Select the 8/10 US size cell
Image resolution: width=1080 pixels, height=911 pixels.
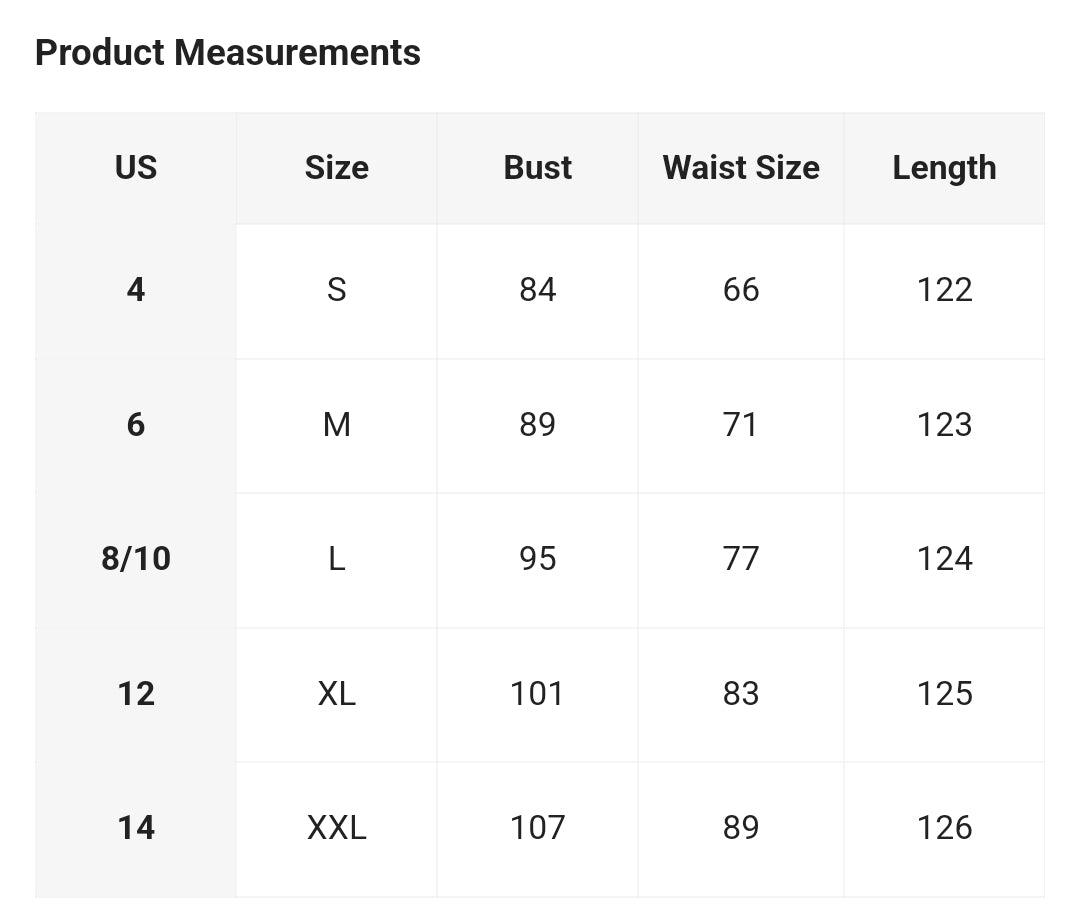pyautogui.click(x=136, y=560)
